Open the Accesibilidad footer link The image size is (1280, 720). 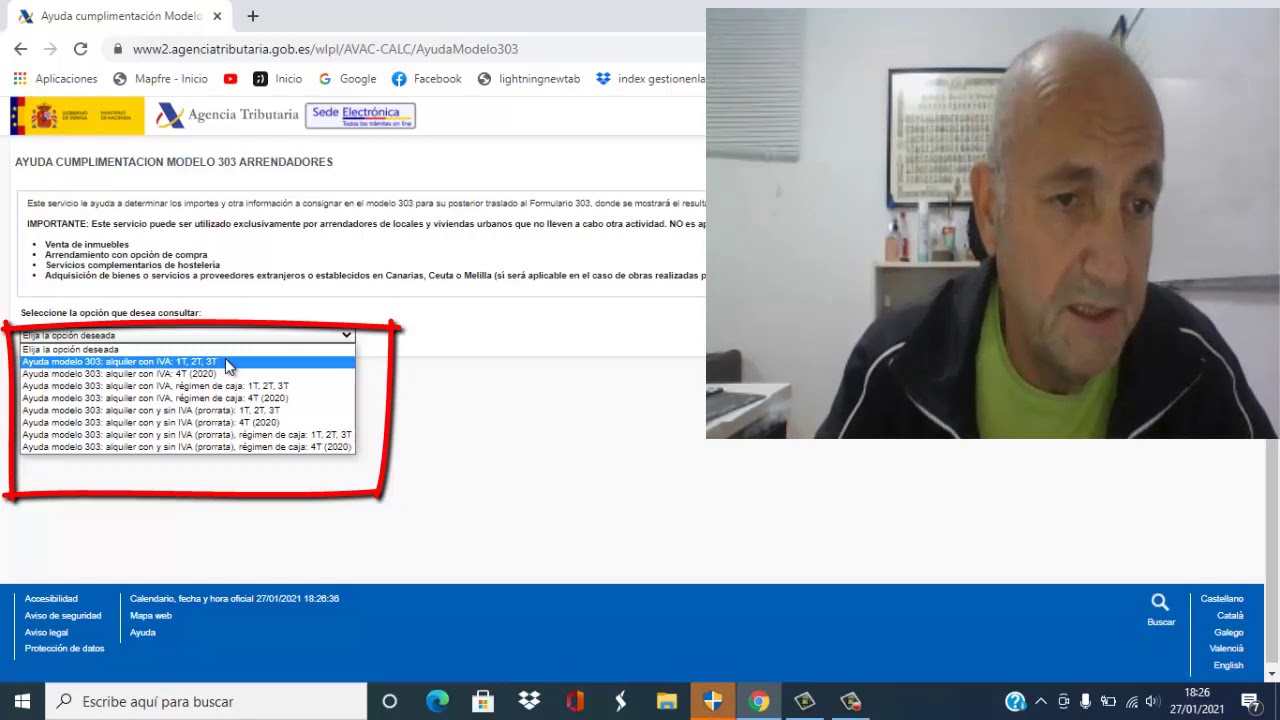tap(51, 598)
